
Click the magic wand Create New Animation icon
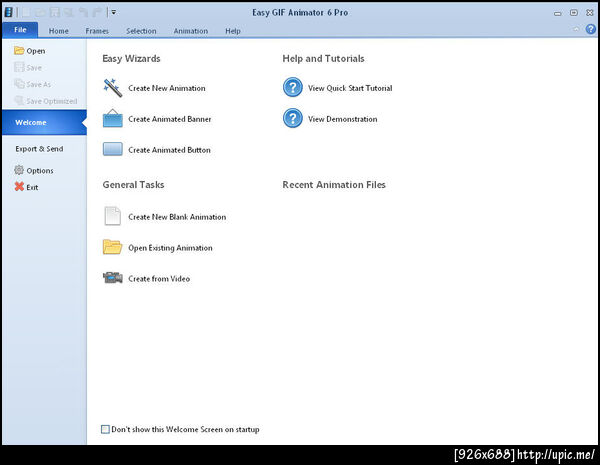113,88
